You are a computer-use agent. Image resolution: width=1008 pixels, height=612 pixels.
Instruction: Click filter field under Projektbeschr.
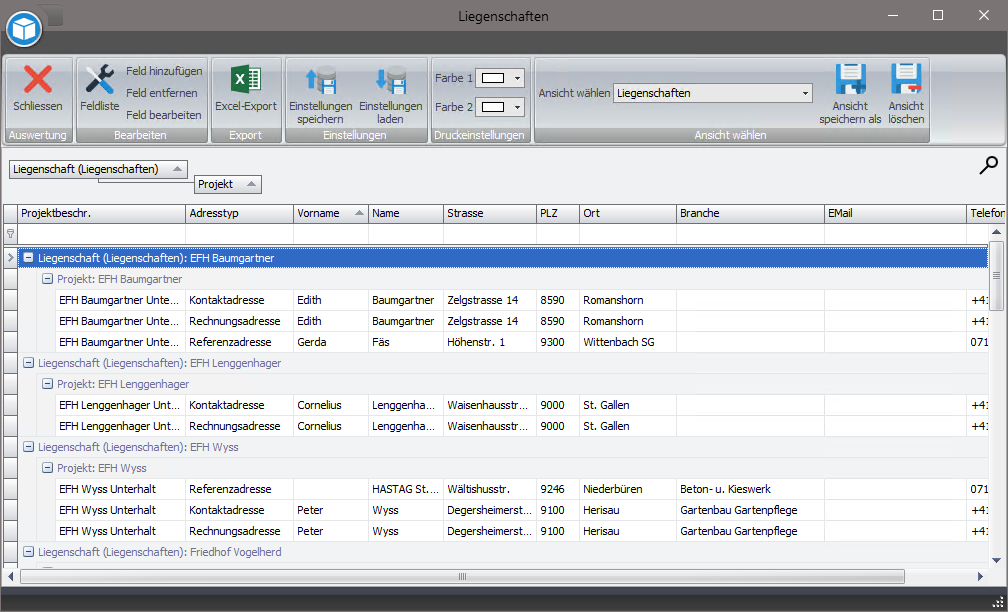[x=102, y=233]
